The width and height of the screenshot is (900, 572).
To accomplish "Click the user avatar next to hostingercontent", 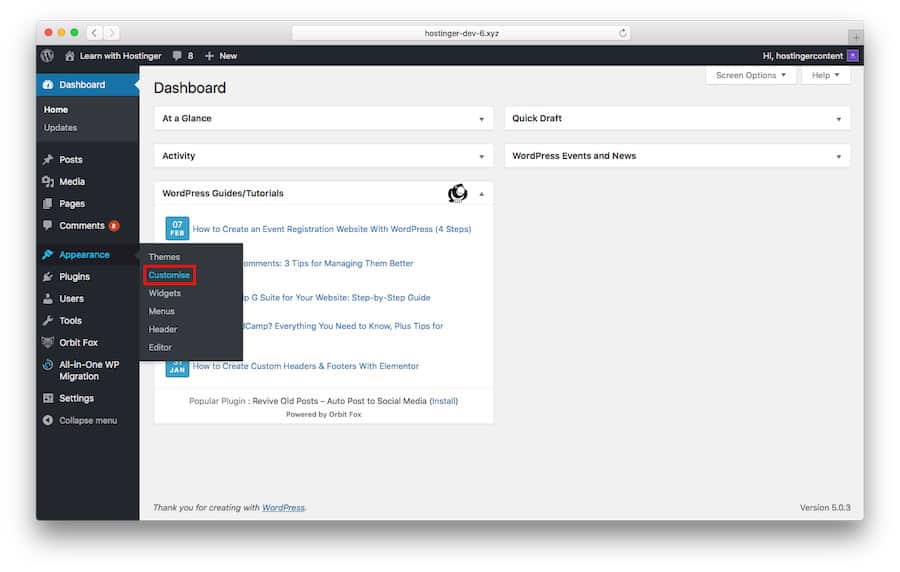I will pos(852,56).
